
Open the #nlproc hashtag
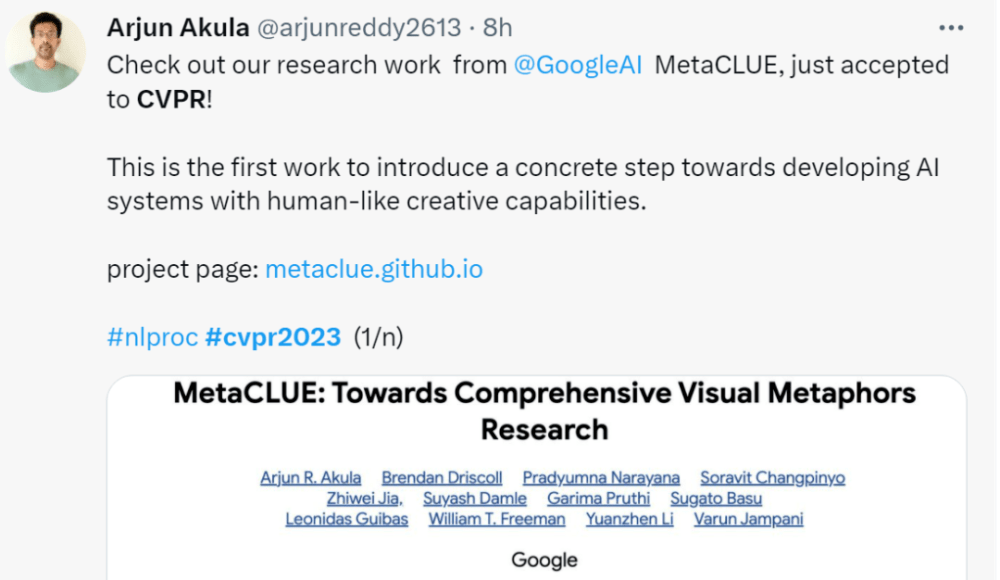pos(152,337)
